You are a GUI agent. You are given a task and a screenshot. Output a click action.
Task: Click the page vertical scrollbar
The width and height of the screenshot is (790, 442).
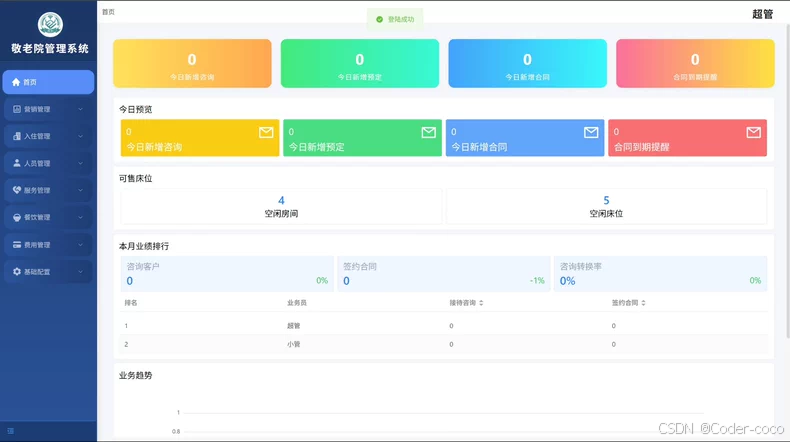click(x=787, y=181)
